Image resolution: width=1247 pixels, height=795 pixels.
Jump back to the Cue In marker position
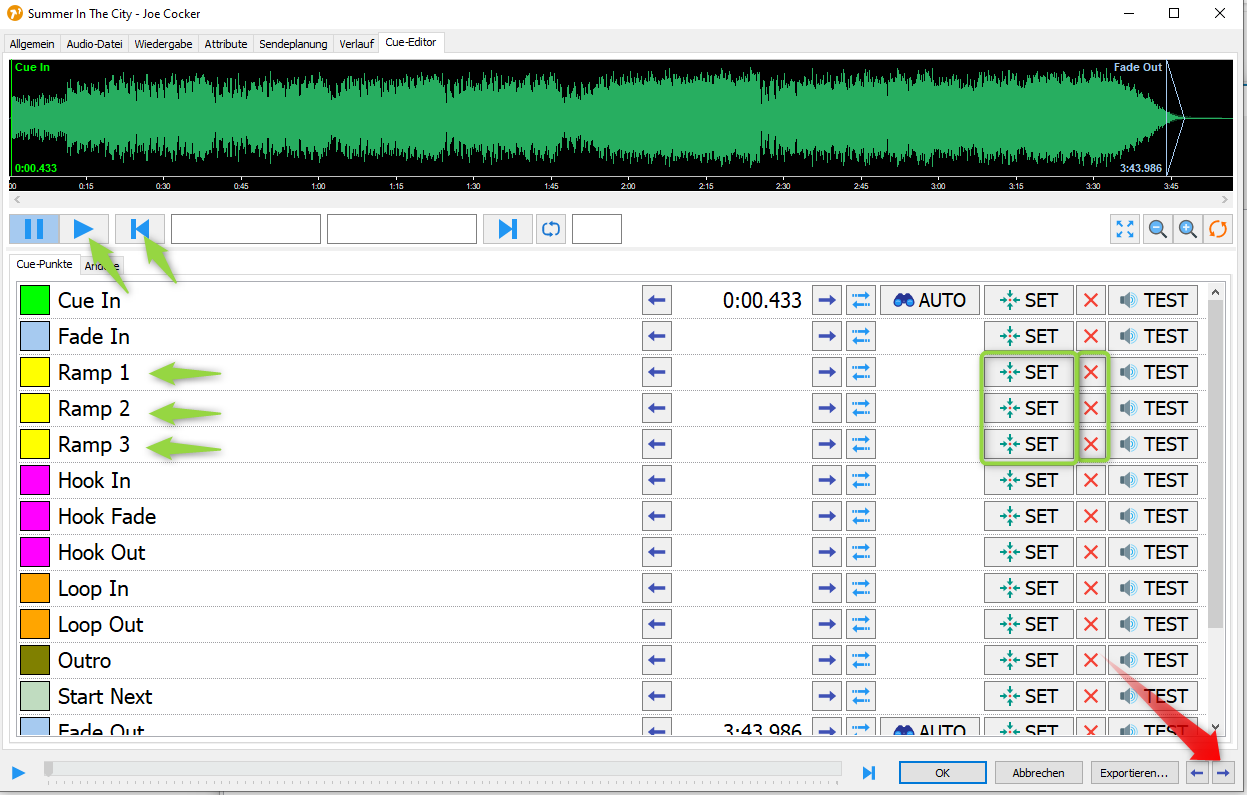(140, 228)
